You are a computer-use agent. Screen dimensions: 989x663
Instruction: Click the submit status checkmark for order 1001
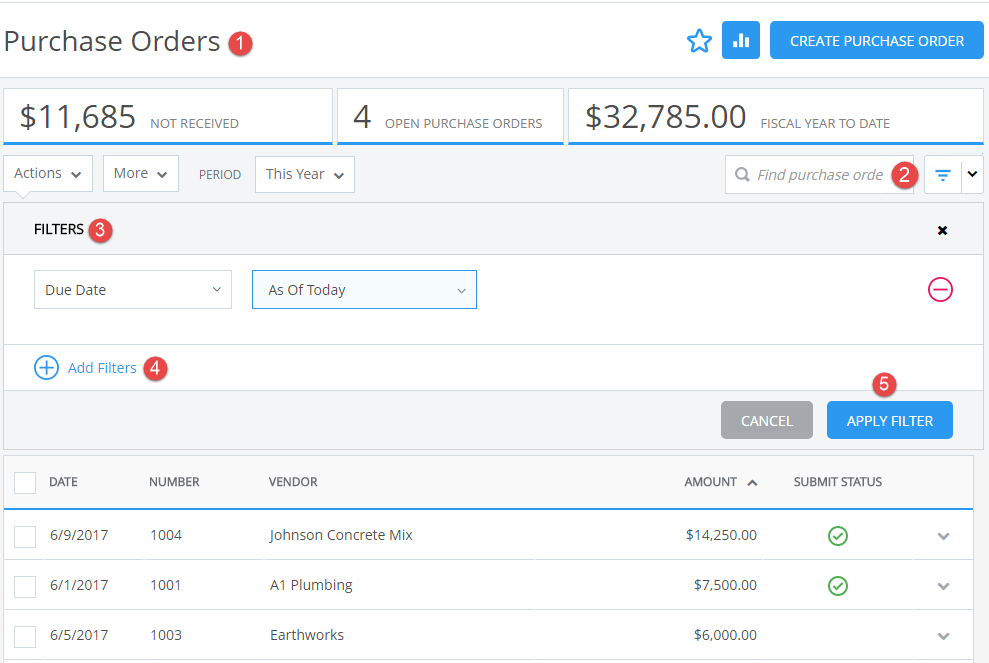pyautogui.click(x=838, y=586)
